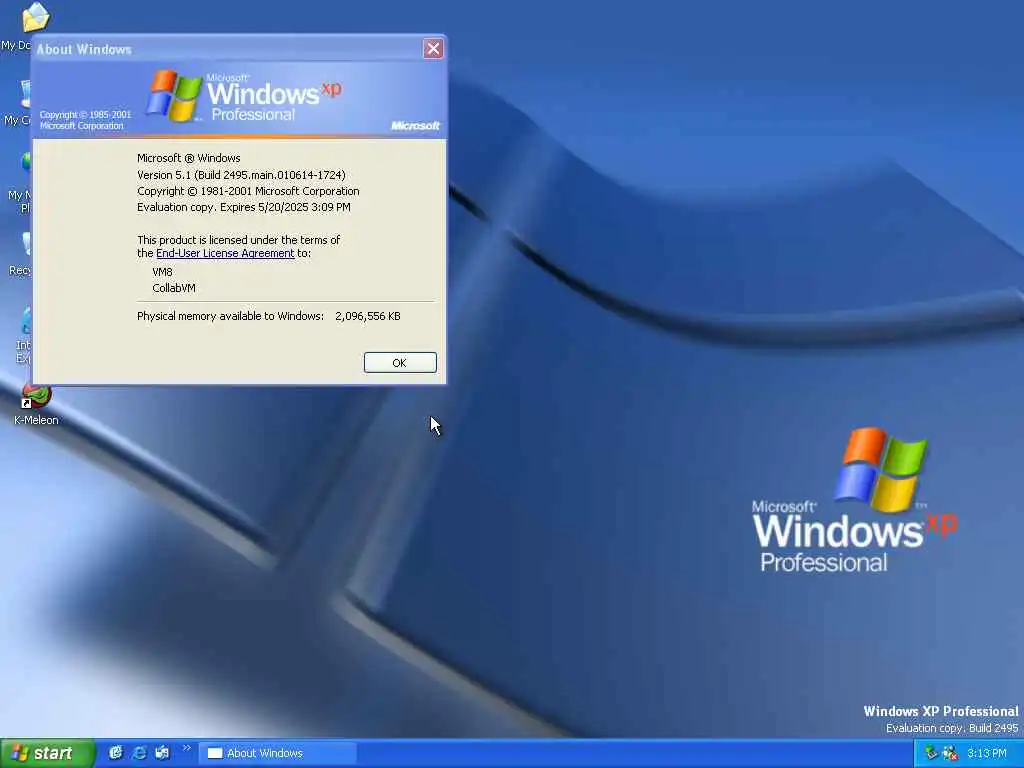The image size is (1024, 768).
Task: Click the Microsoft ® Windows text line
Action: pyautogui.click(x=189, y=158)
